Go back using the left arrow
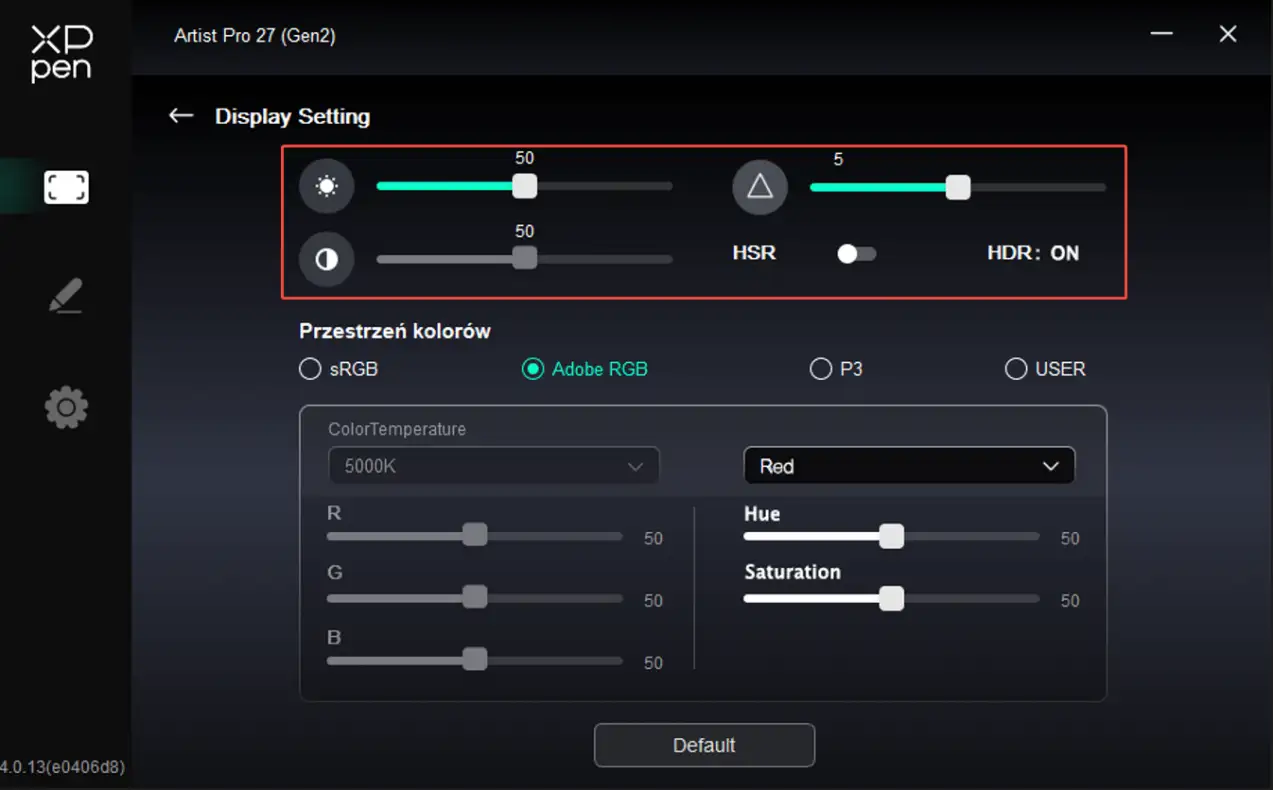Screen dimensions: 1273x790 coord(181,116)
